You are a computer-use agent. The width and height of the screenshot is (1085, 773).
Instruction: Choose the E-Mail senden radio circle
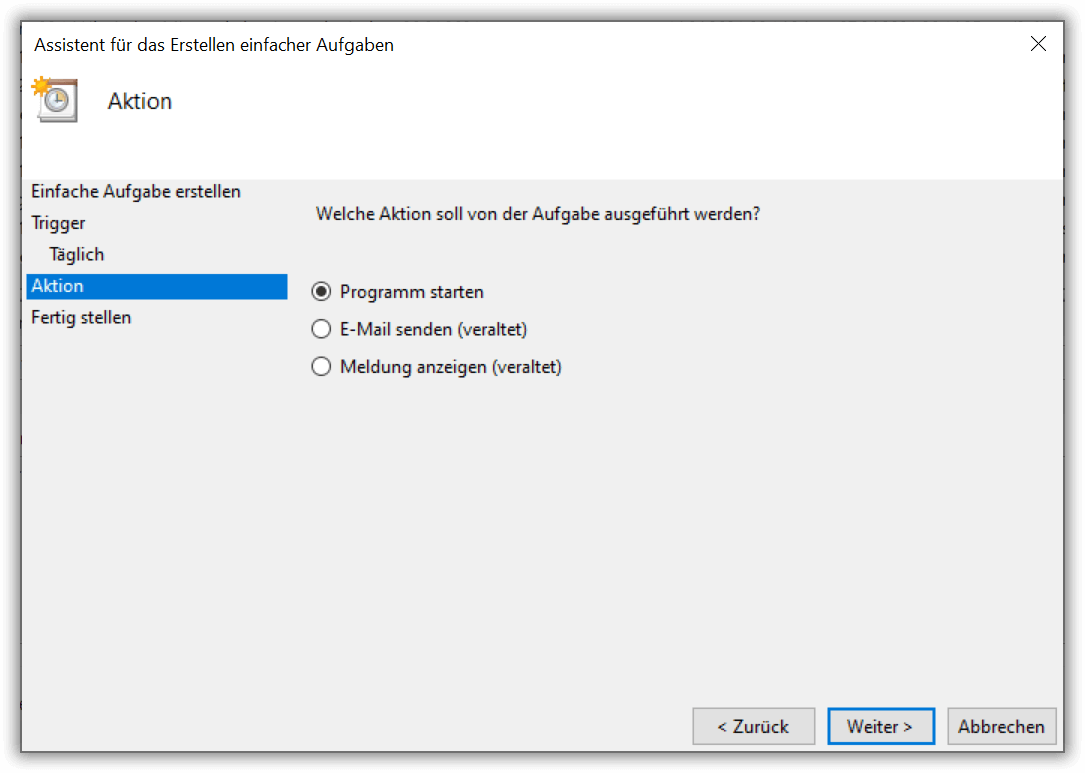pos(321,329)
